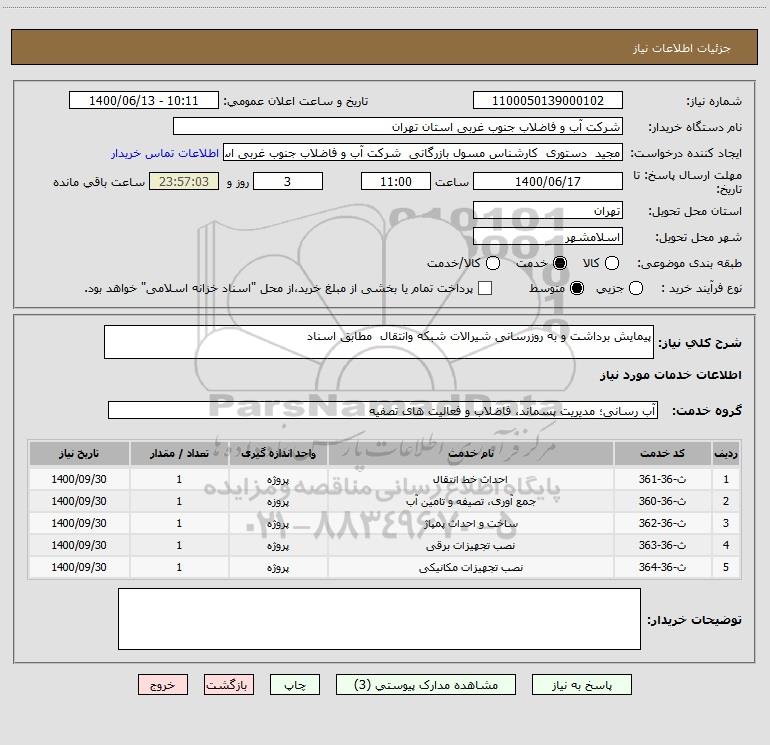Click the service name نصب تجهیزات مکانیکی
The image size is (770, 745).
click(470, 568)
